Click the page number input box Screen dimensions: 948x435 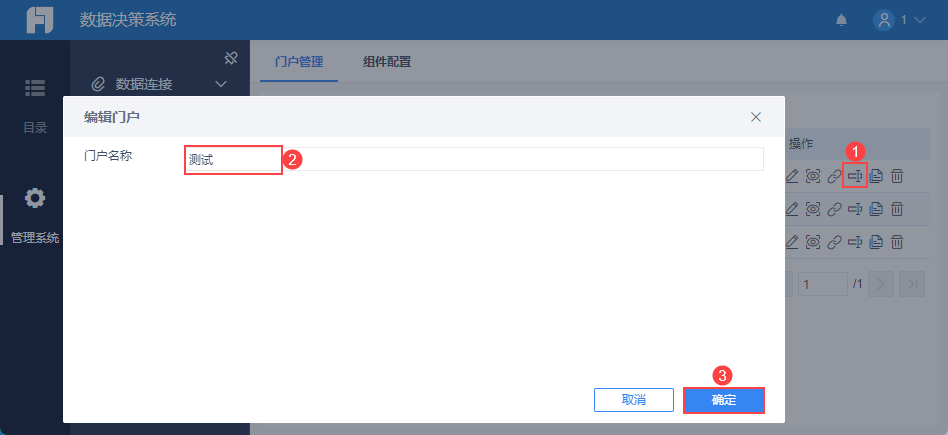[x=823, y=284]
